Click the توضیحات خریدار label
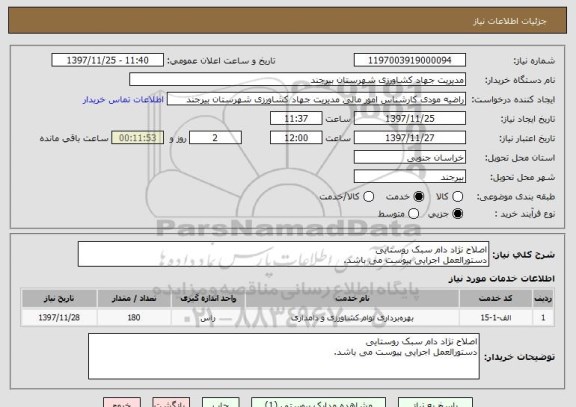The width and height of the screenshot is (576, 407). pyautogui.click(x=519, y=357)
